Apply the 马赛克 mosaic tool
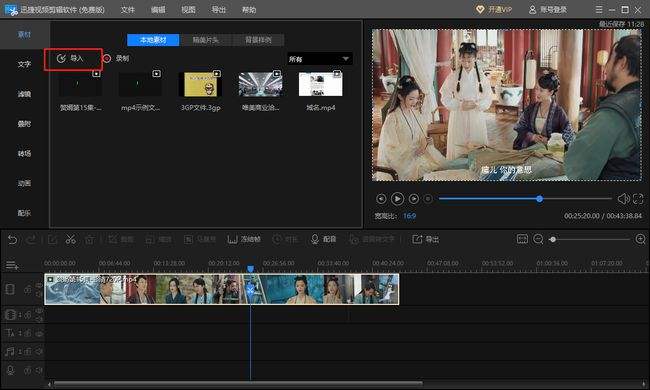This screenshot has width=650, height=390. (200, 239)
